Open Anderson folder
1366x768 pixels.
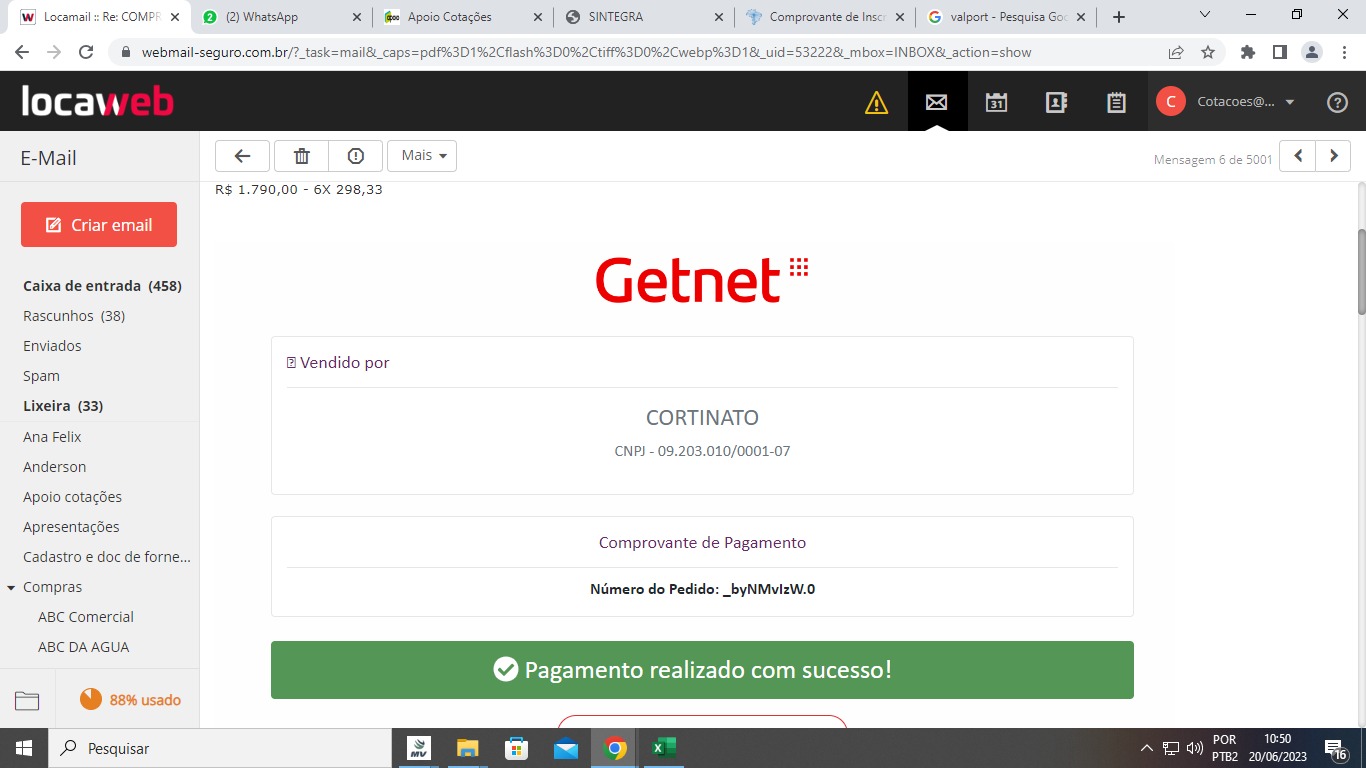(x=55, y=467)
